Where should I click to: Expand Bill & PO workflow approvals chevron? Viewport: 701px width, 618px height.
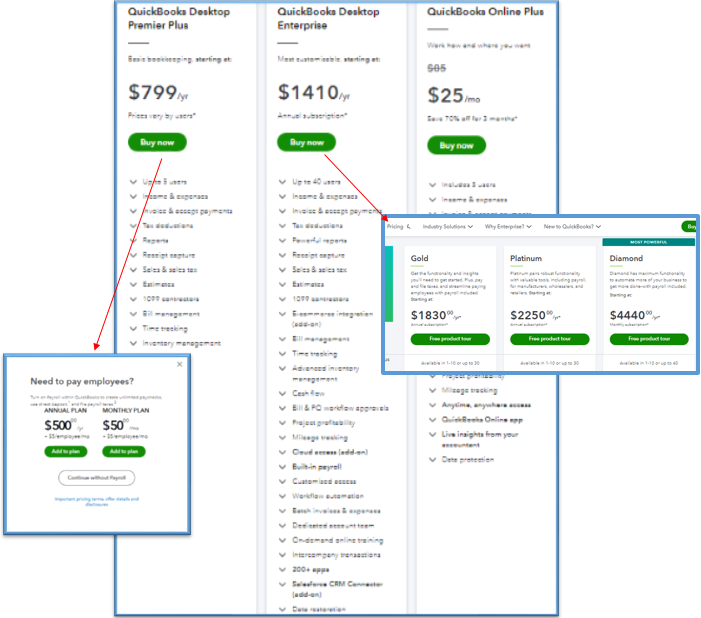(283, 408)
